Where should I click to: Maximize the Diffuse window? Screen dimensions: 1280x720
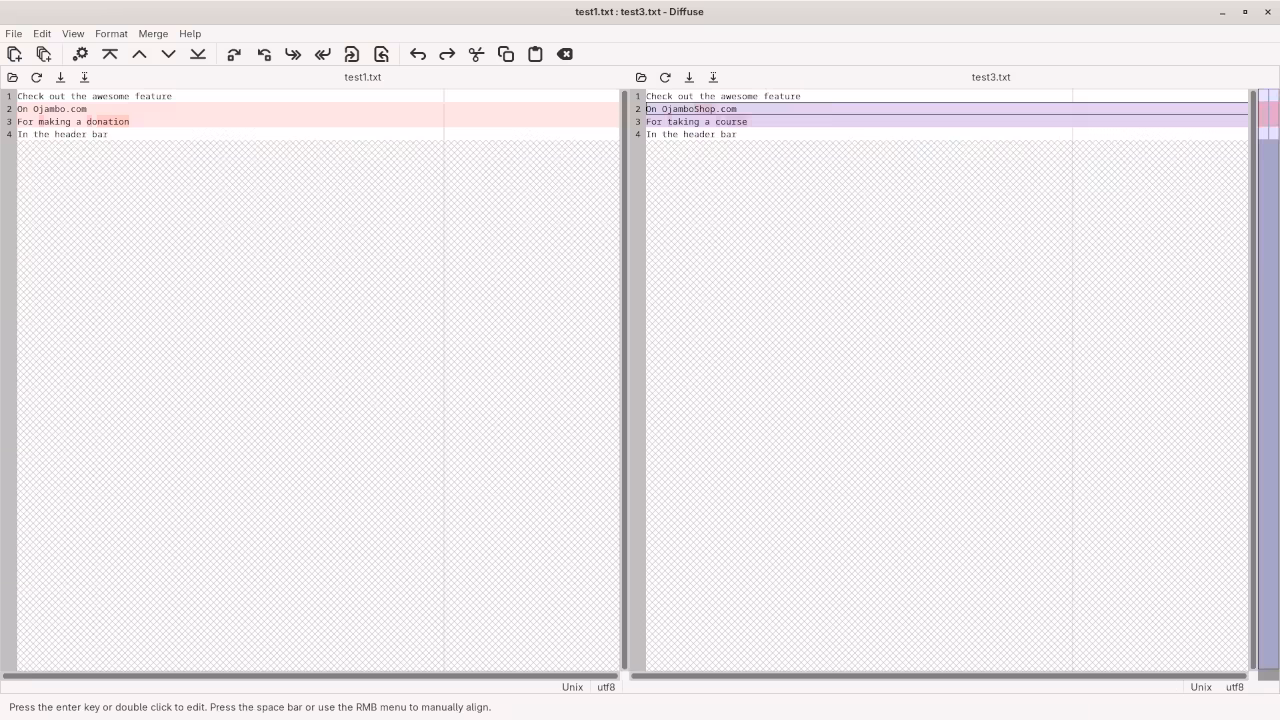click(1245, 12)
